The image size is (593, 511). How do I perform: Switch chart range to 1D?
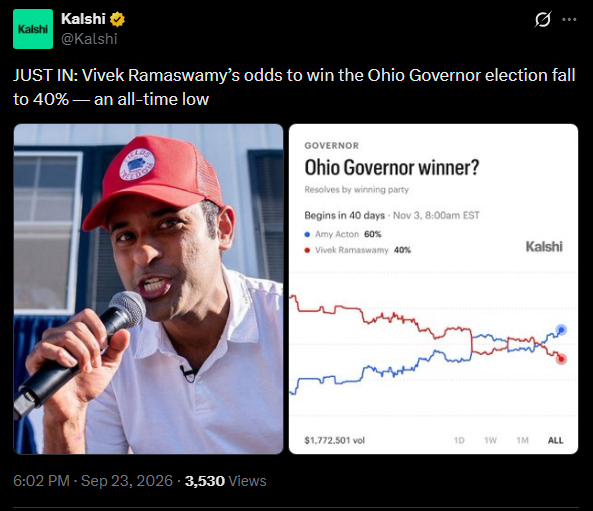(459, 440)
